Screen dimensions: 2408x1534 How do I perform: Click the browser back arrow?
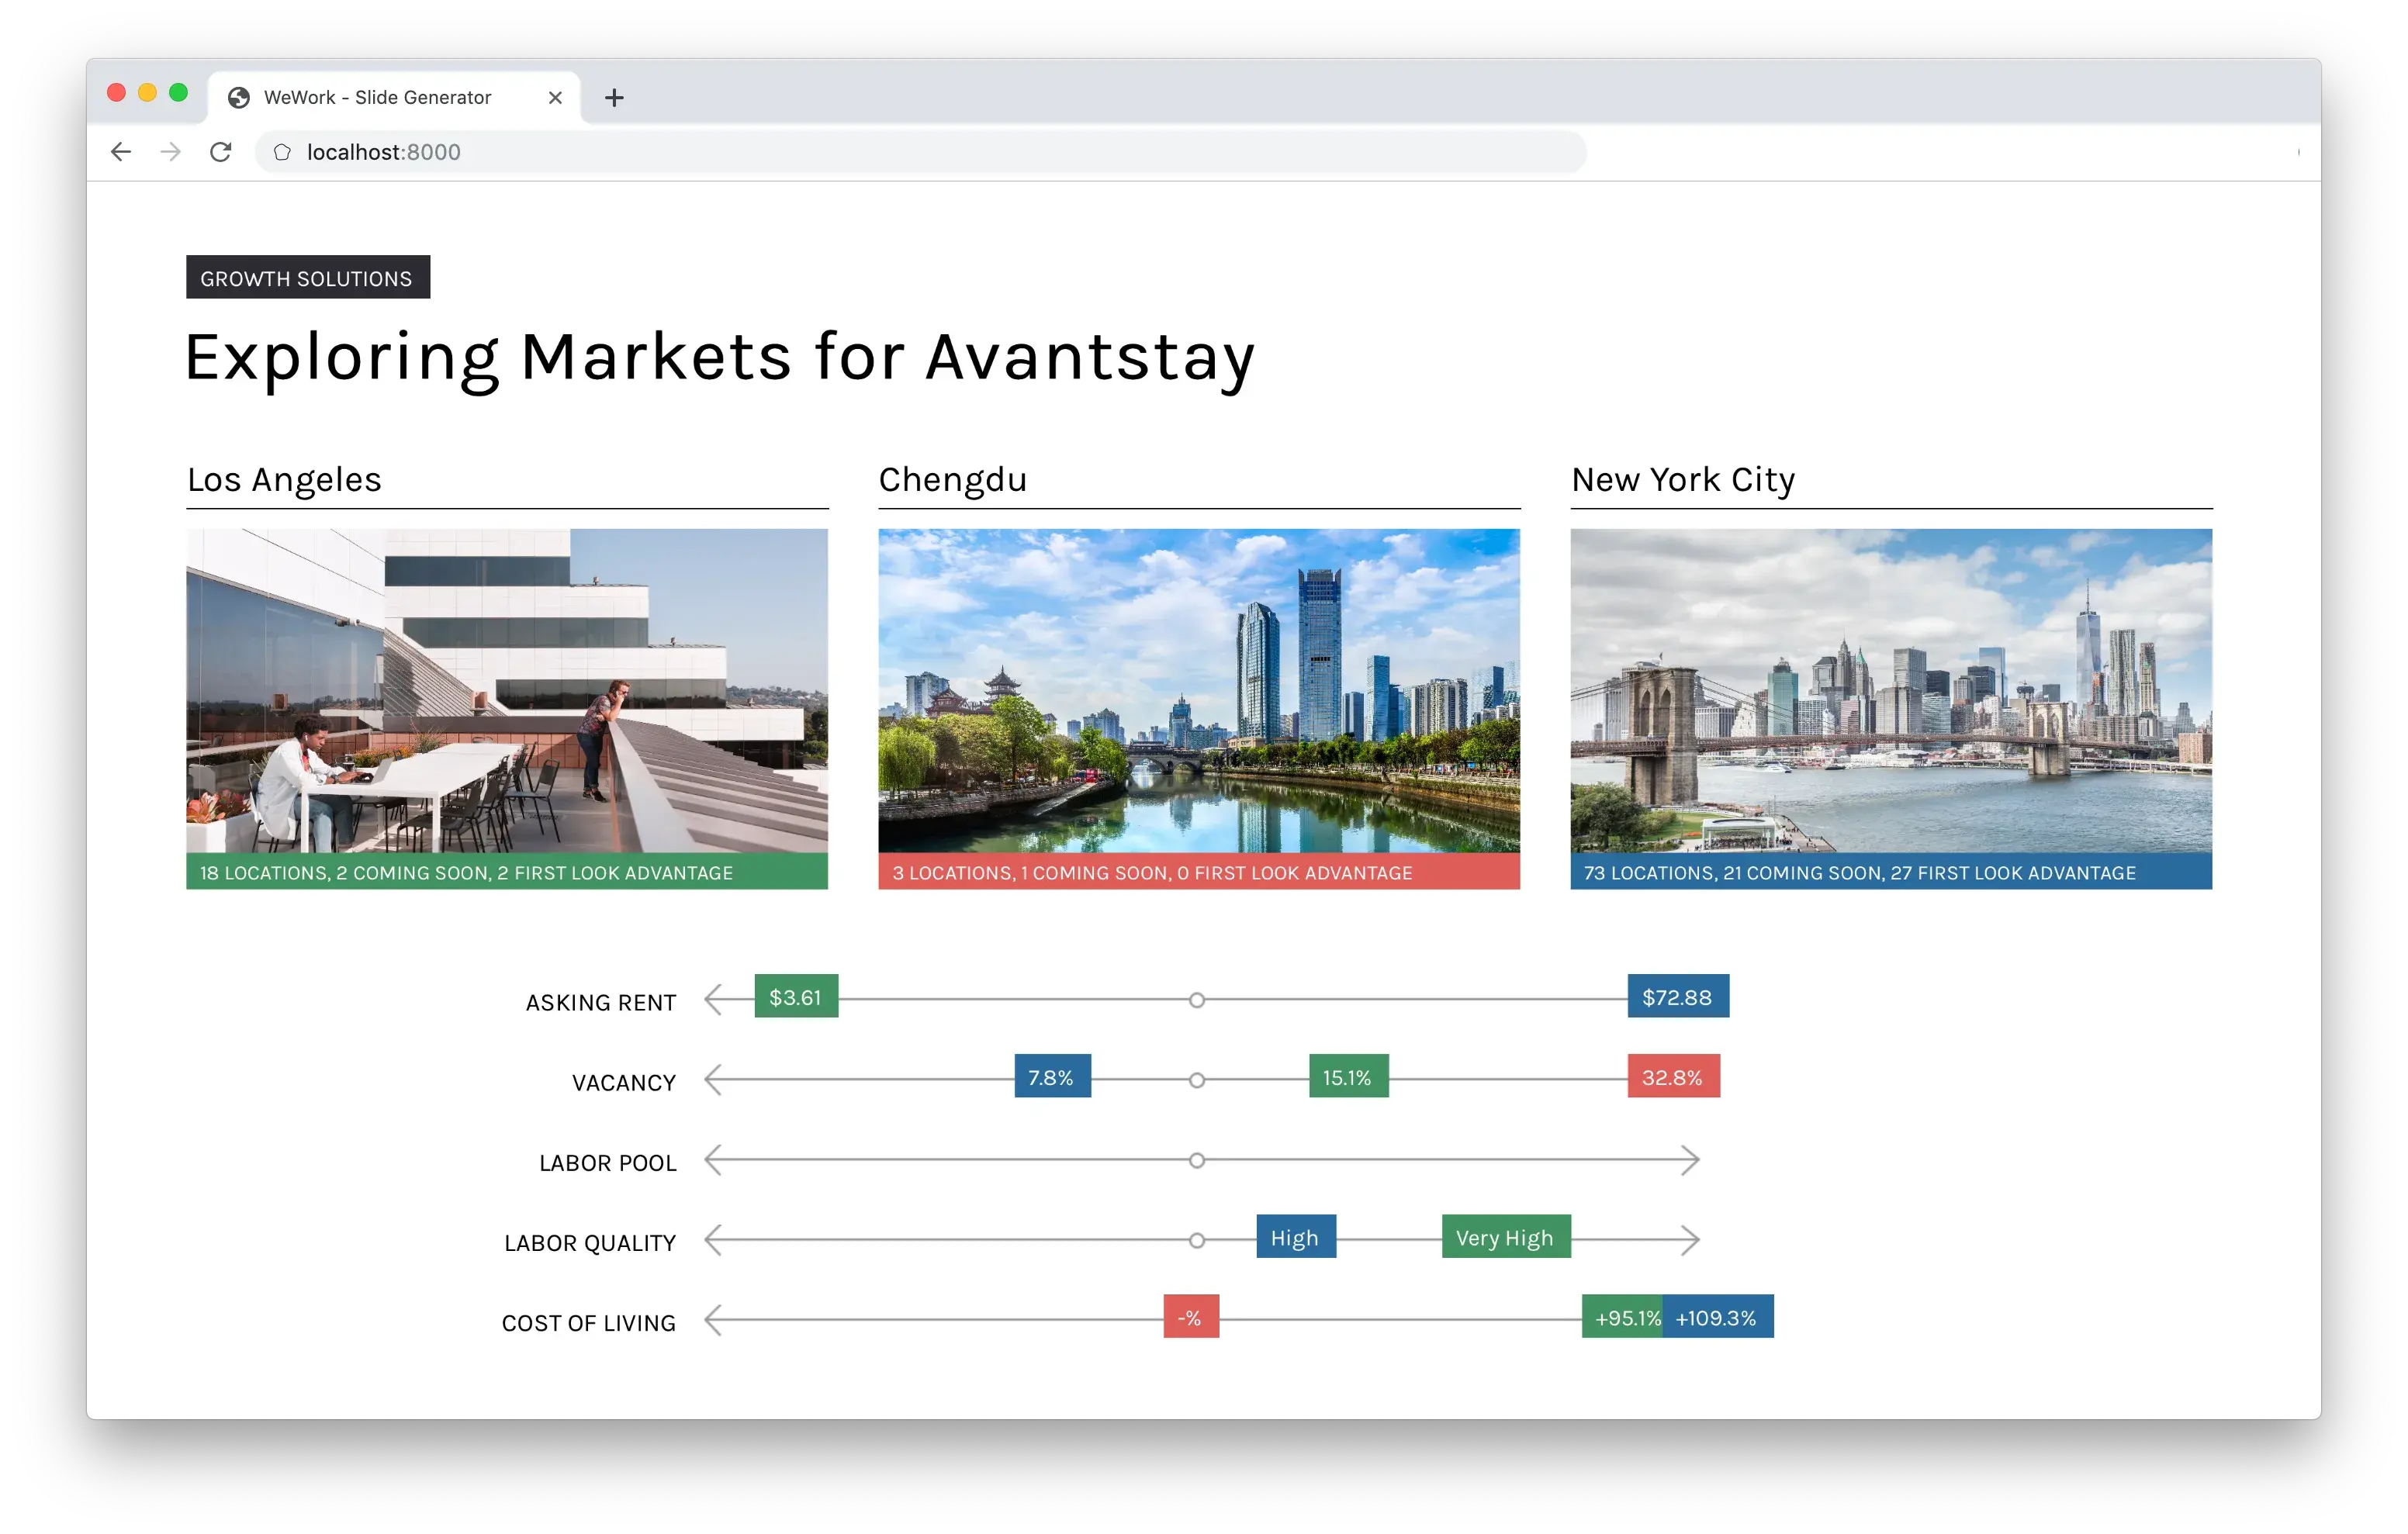121,152
